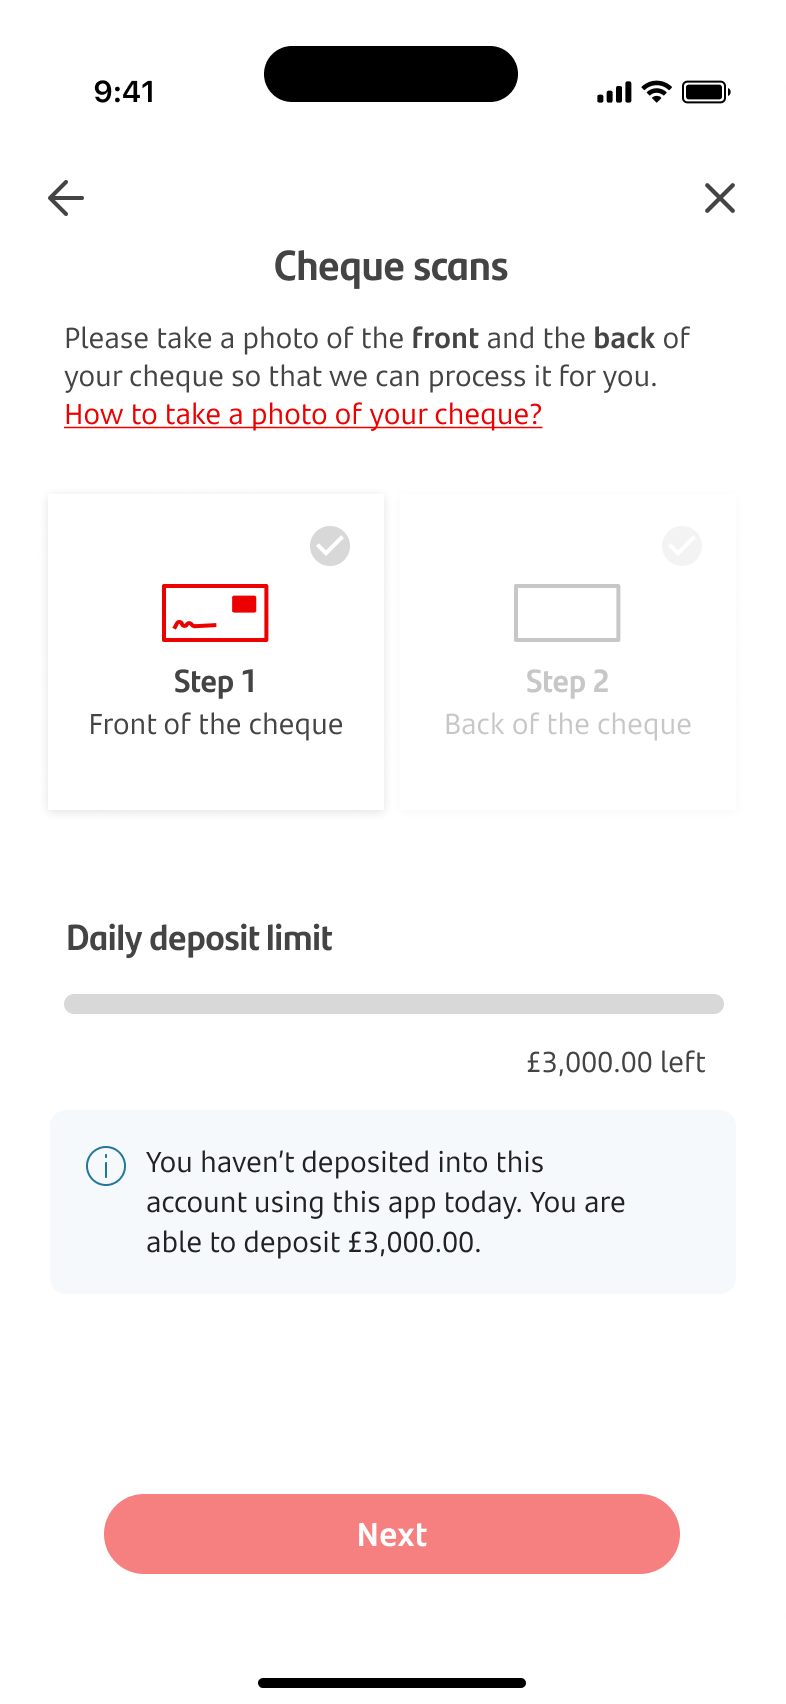The image size is (786, 1704).
Task: Expand the Daily deposit limit section
Action: click(x=197, y=938)
